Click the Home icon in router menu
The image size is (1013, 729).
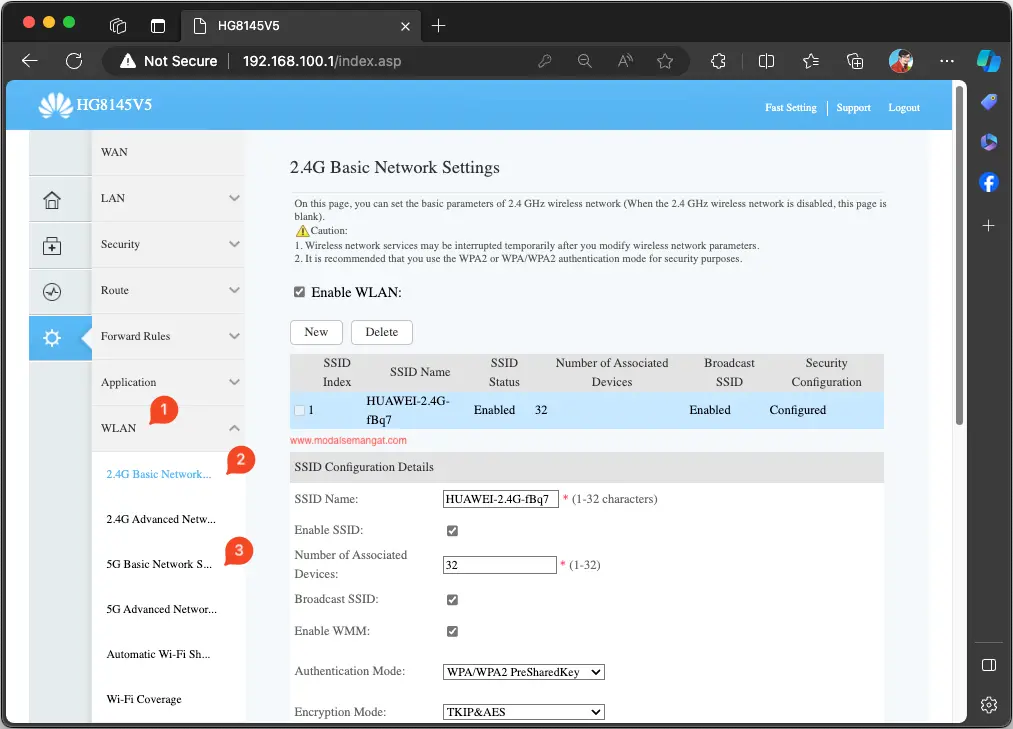[52, 200]
